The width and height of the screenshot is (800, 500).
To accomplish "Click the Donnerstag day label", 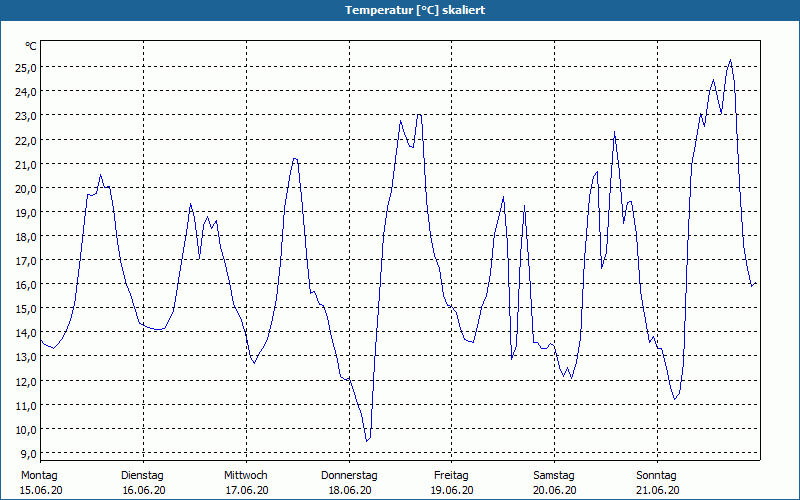I will [x=349, y=476].
